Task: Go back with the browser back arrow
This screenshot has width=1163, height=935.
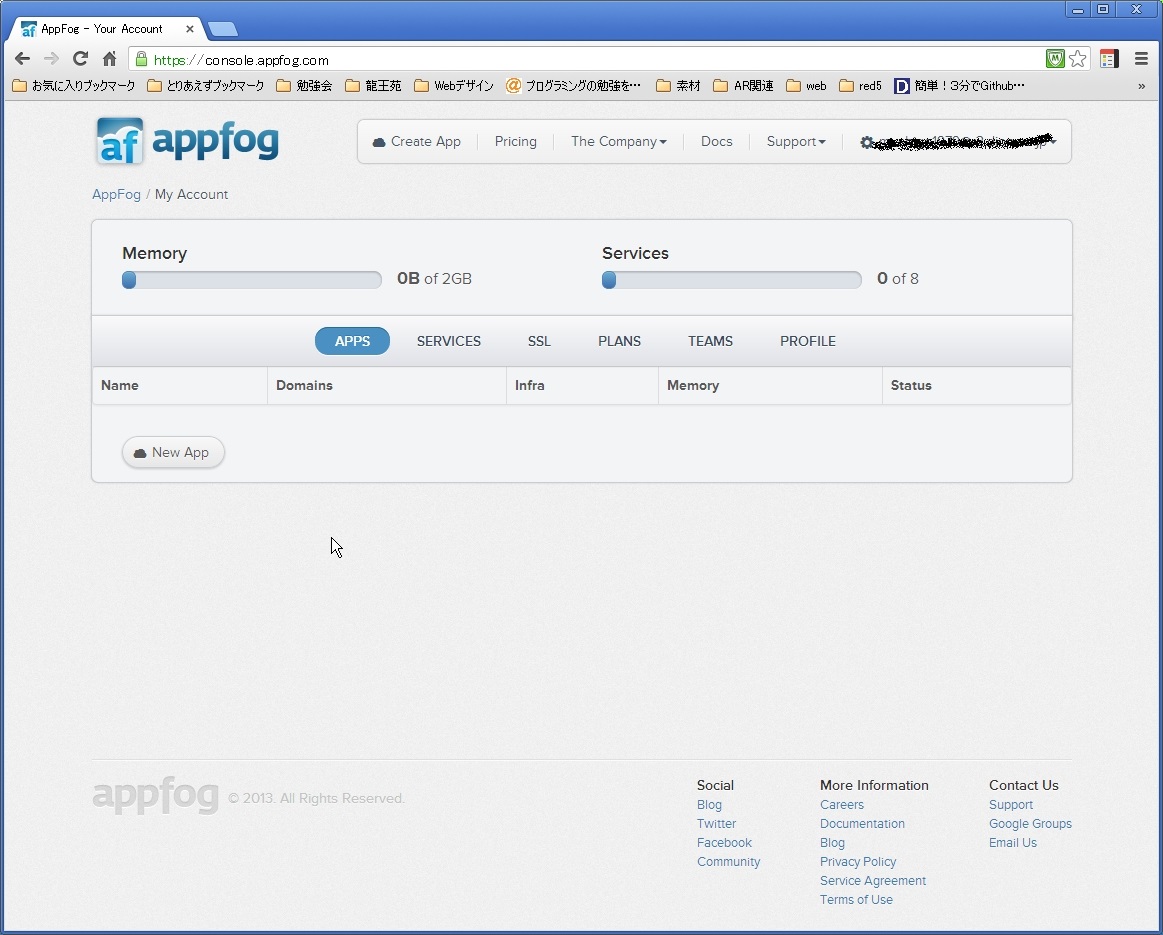Action: pos(22,59)
